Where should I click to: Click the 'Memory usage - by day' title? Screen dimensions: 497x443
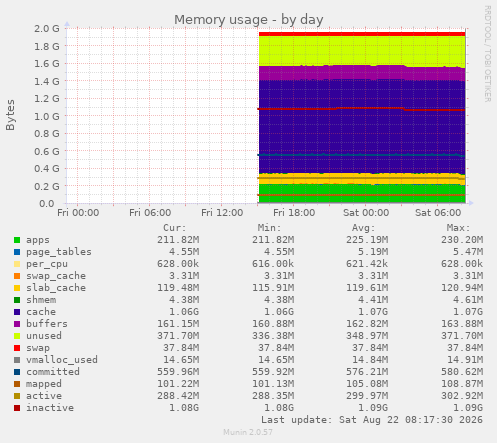(x=249, y=20)
